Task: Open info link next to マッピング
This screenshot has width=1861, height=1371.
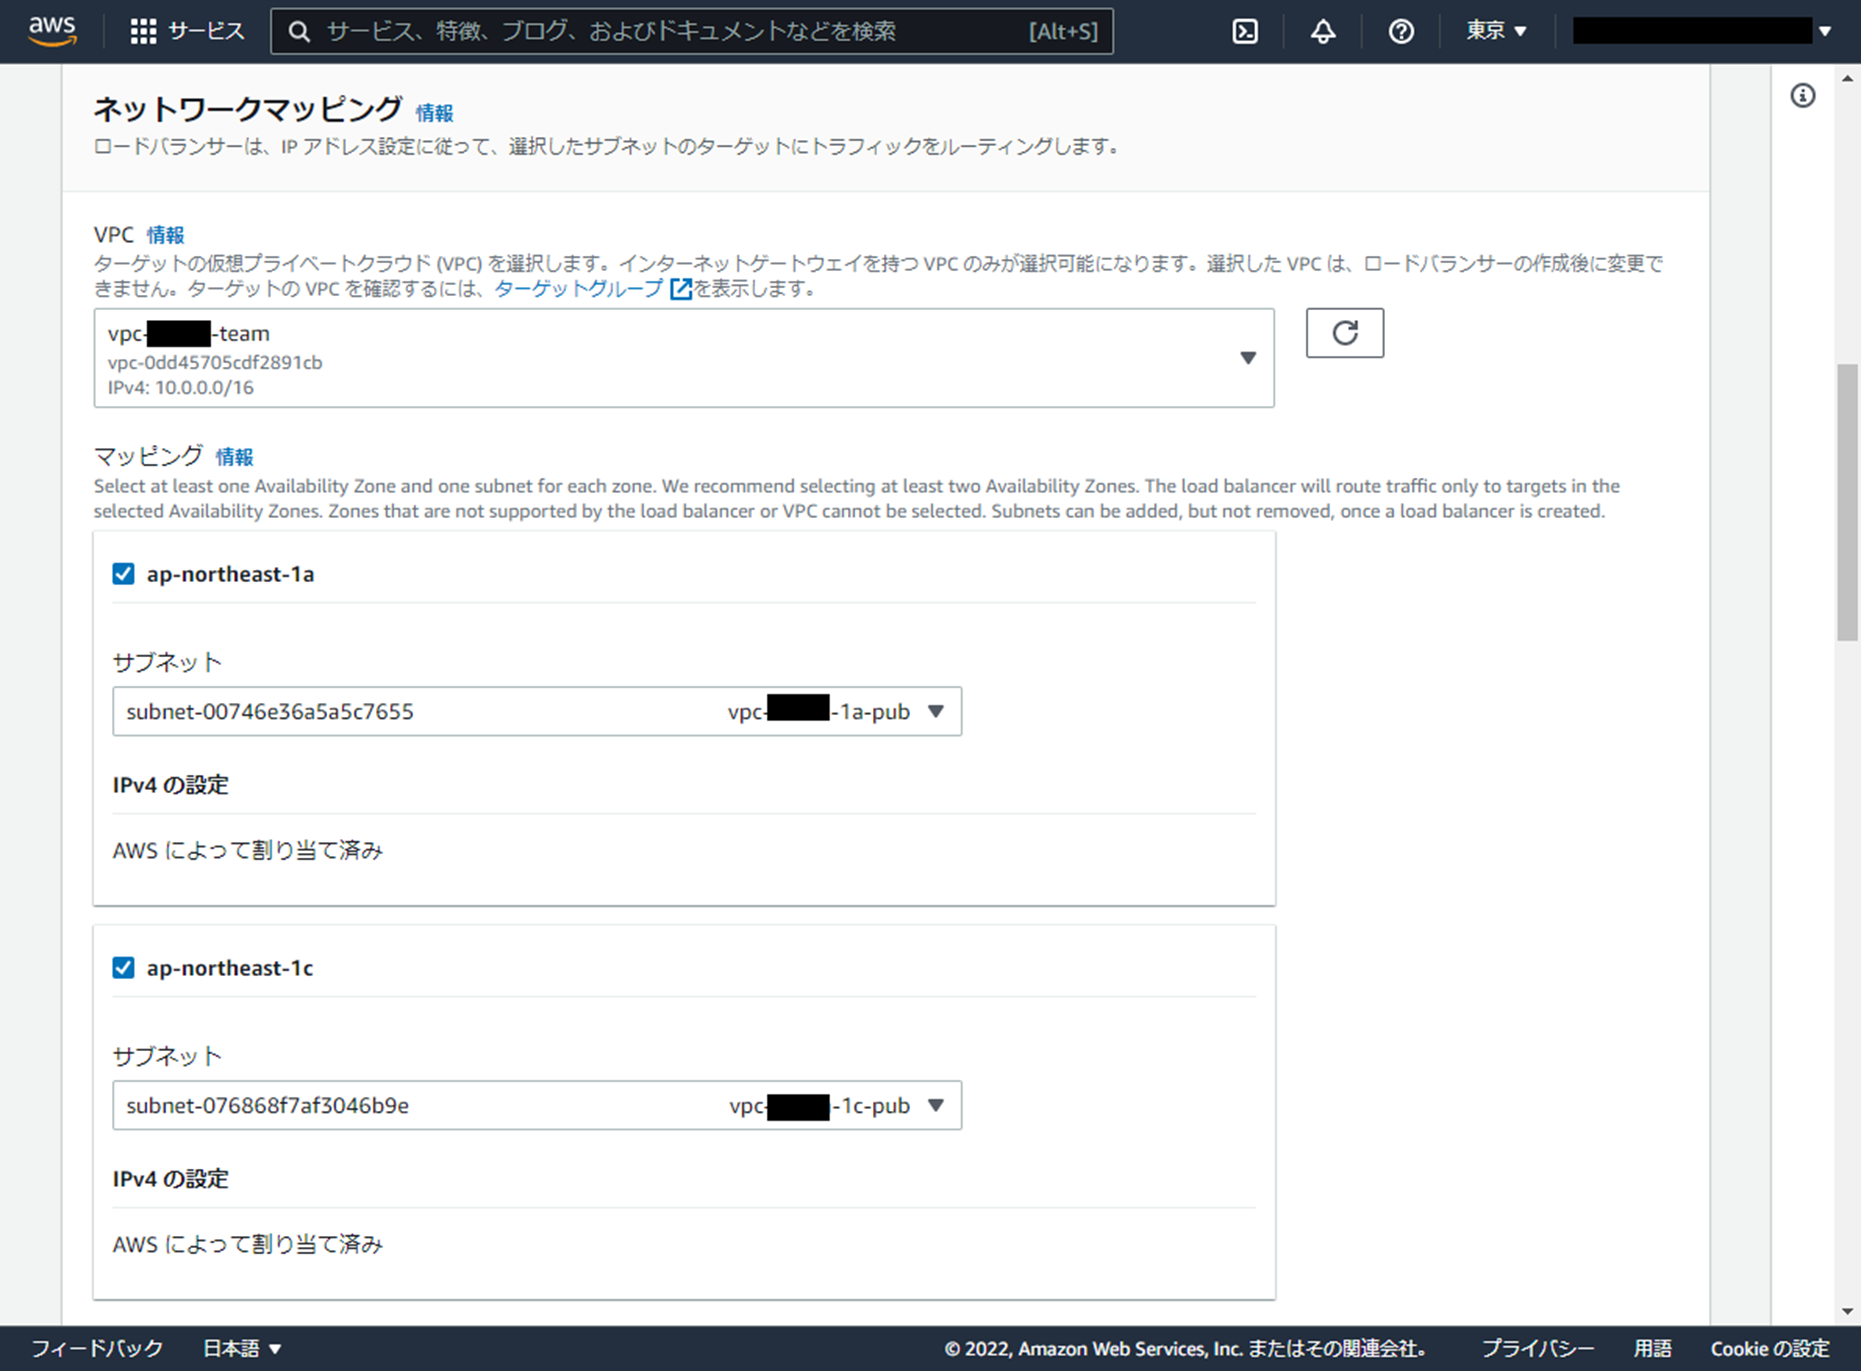Action: pos(234,457)
